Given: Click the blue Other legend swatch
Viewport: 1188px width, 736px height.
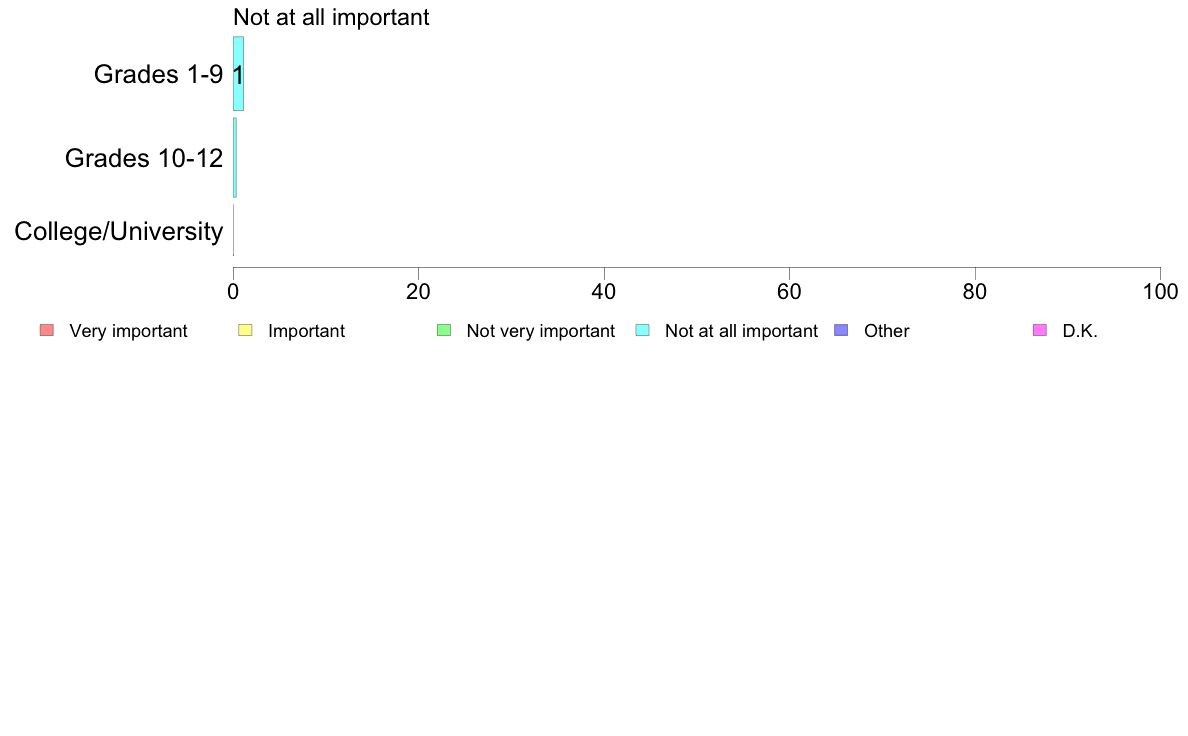Looking at the screenshot, I should 841,330.
